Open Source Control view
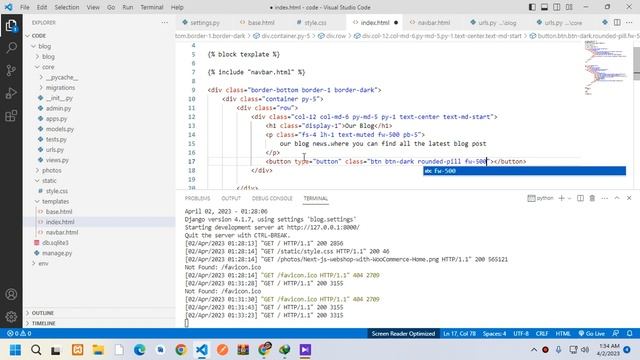640x360 pixels. (11, 71)
